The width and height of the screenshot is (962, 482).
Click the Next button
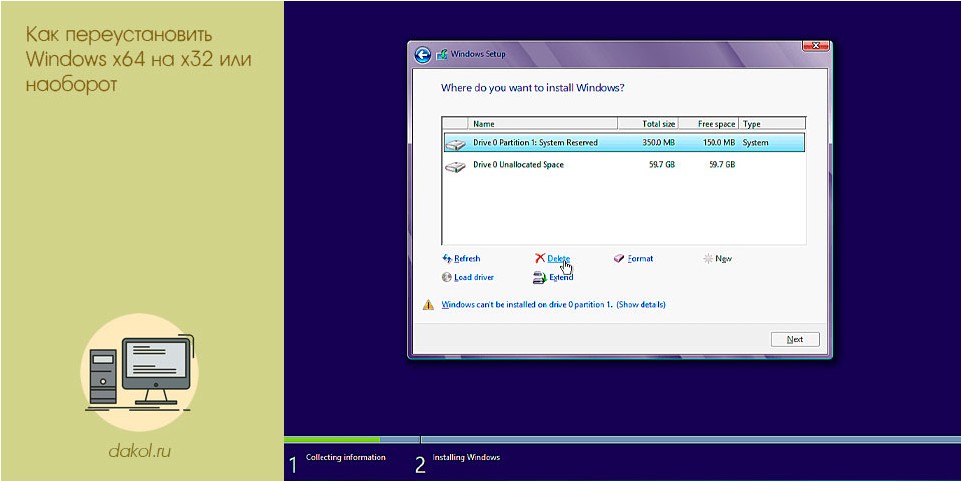[x=795, y=339]
